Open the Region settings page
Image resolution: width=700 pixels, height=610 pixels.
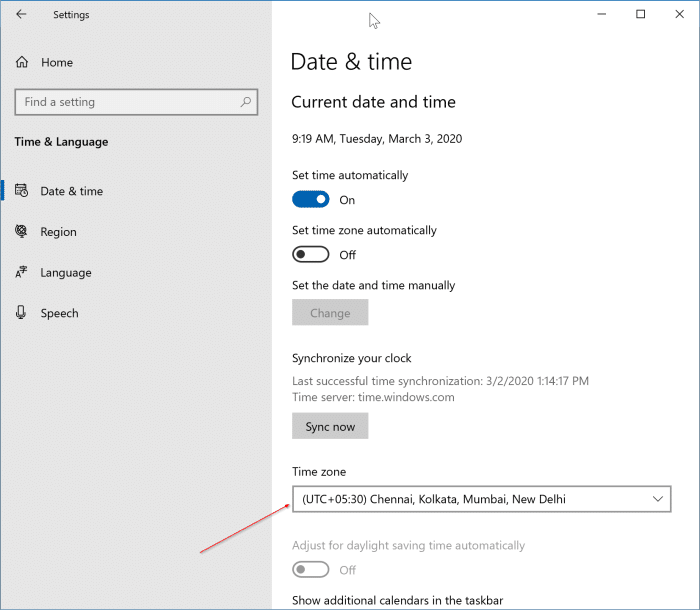click(58, 232)
